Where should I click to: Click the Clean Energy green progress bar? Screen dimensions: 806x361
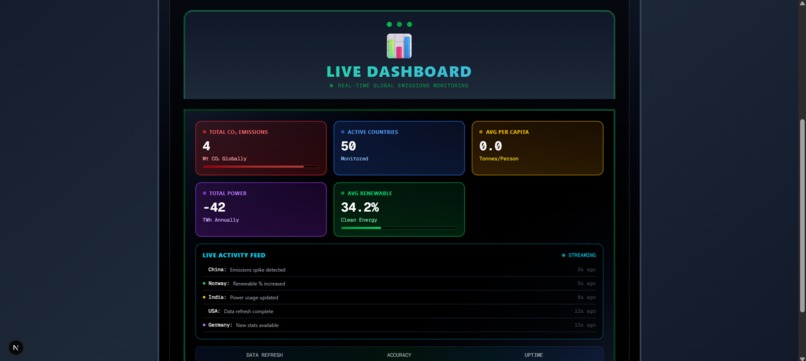399,228
